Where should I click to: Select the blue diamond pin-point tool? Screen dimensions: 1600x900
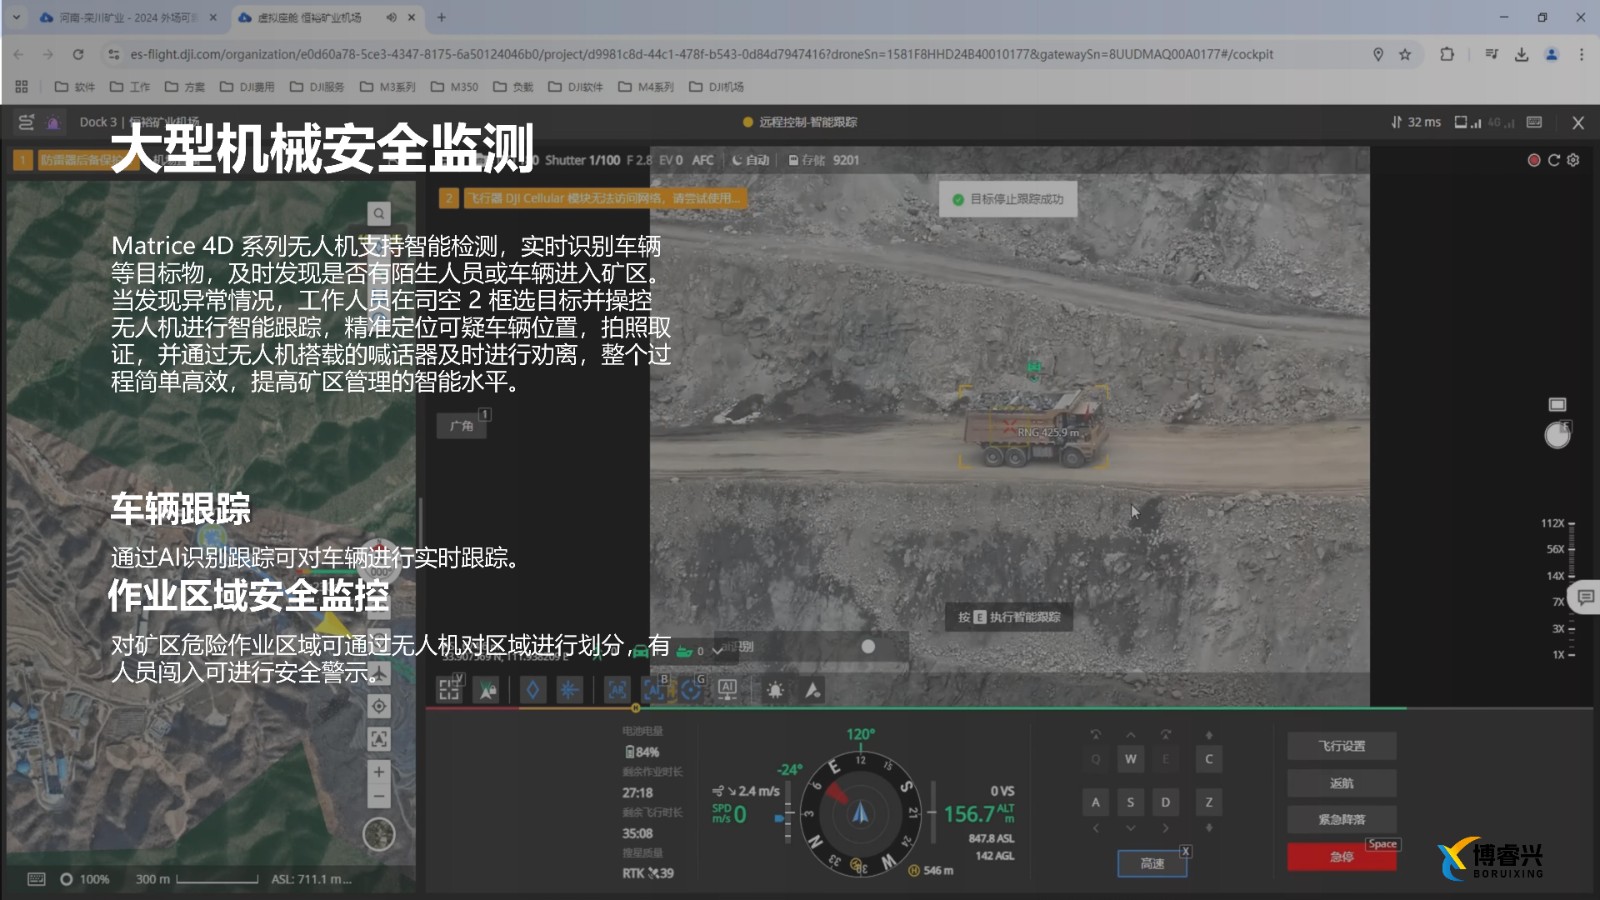533,689
